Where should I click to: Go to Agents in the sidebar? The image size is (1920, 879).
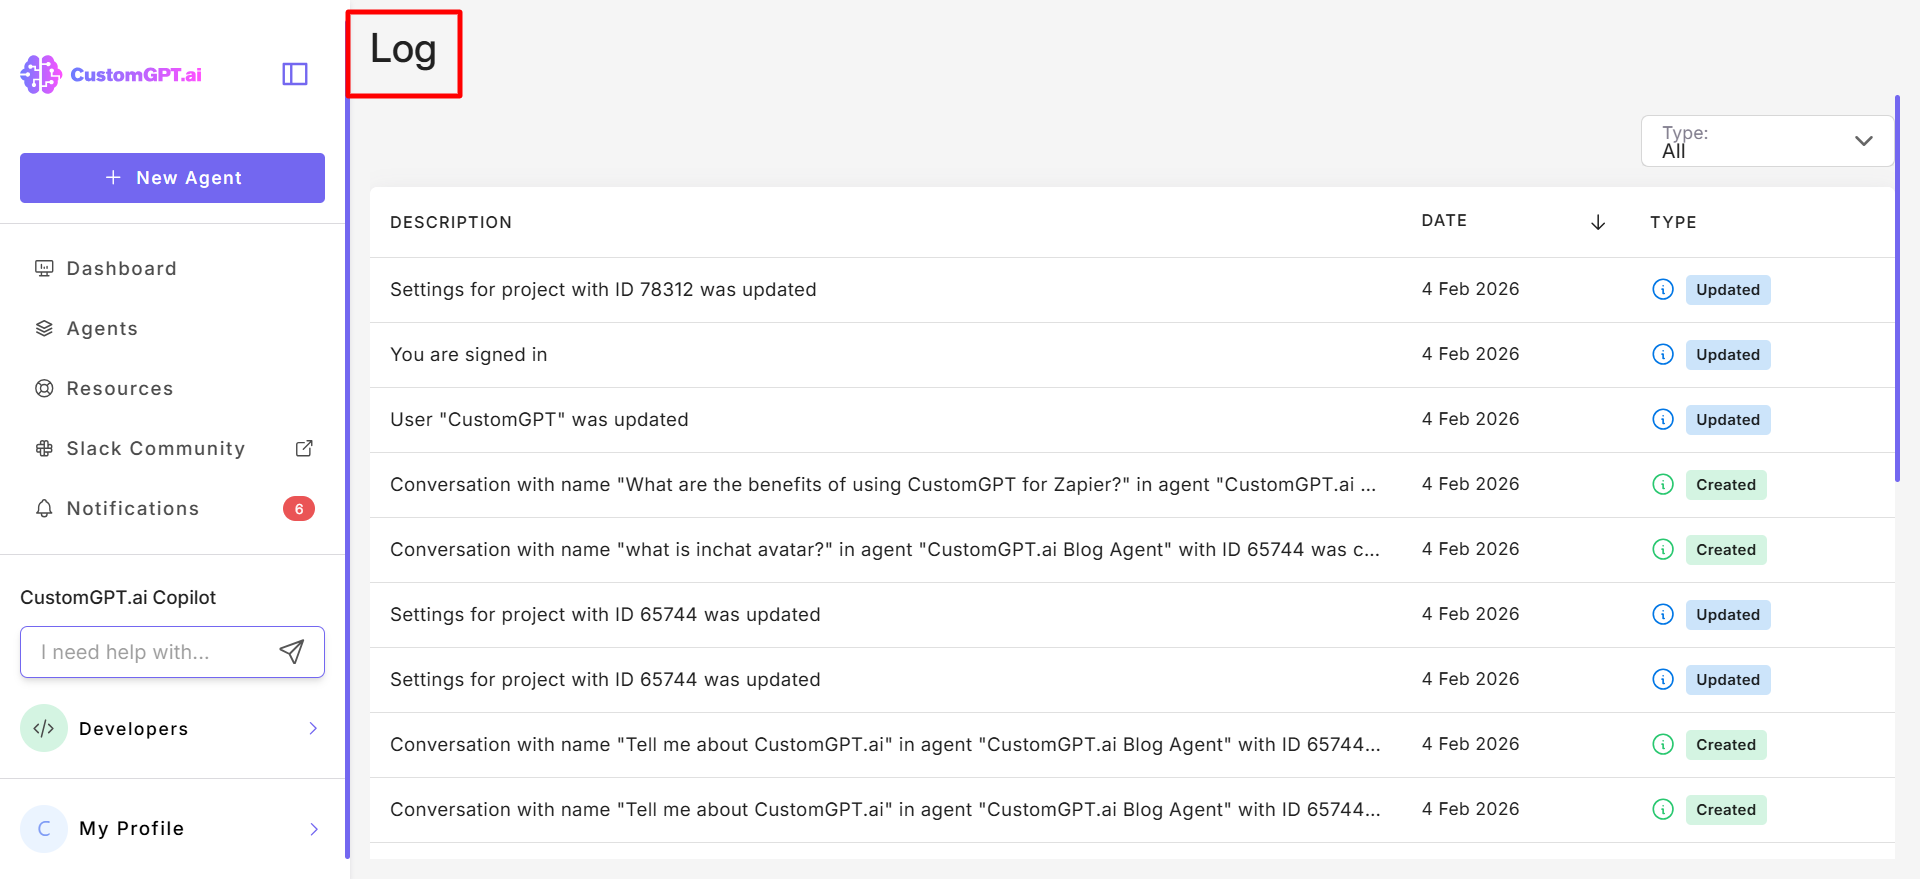click(102, 328)
